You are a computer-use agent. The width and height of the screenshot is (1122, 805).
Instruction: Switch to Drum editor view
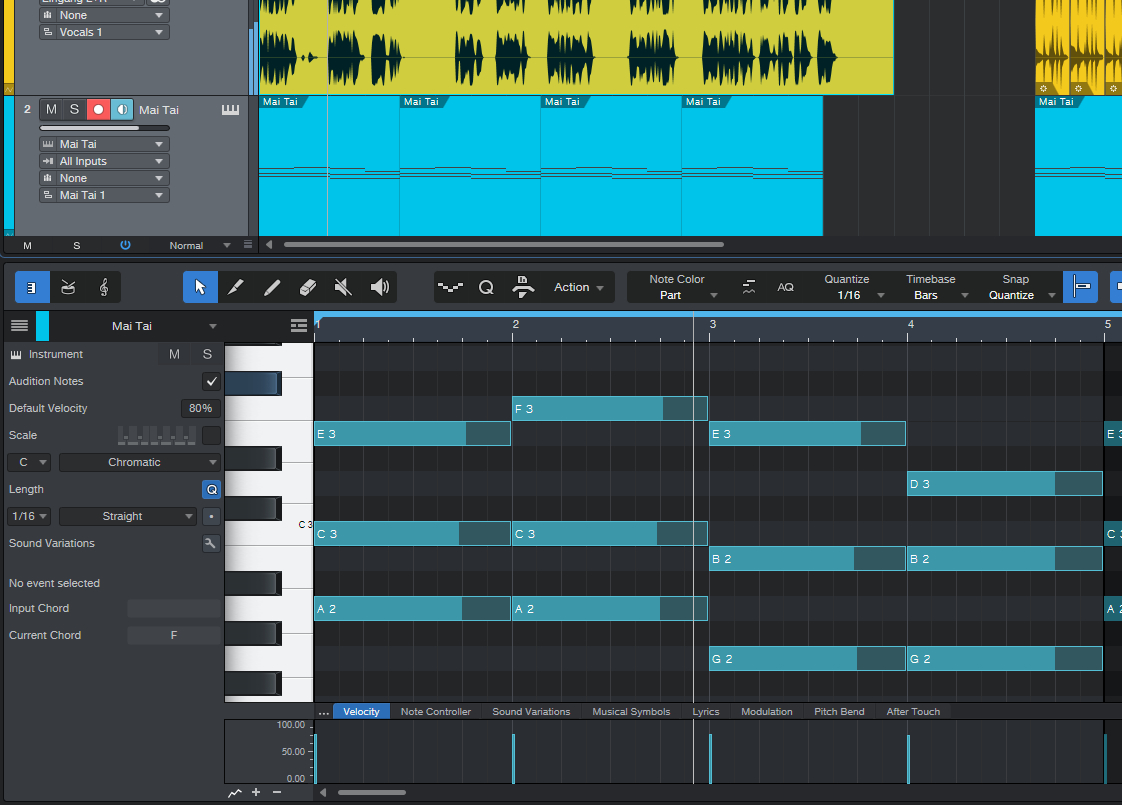pyautogui.click(x=68, y=288)
